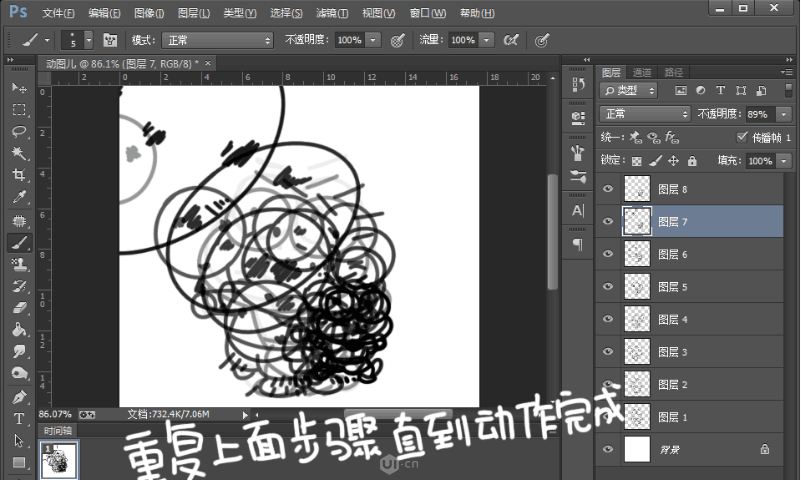Hide layer 图层 8 with eye icon
Image resolution: width=801 pixels, height=480 pixels.
tap(609, 188)
